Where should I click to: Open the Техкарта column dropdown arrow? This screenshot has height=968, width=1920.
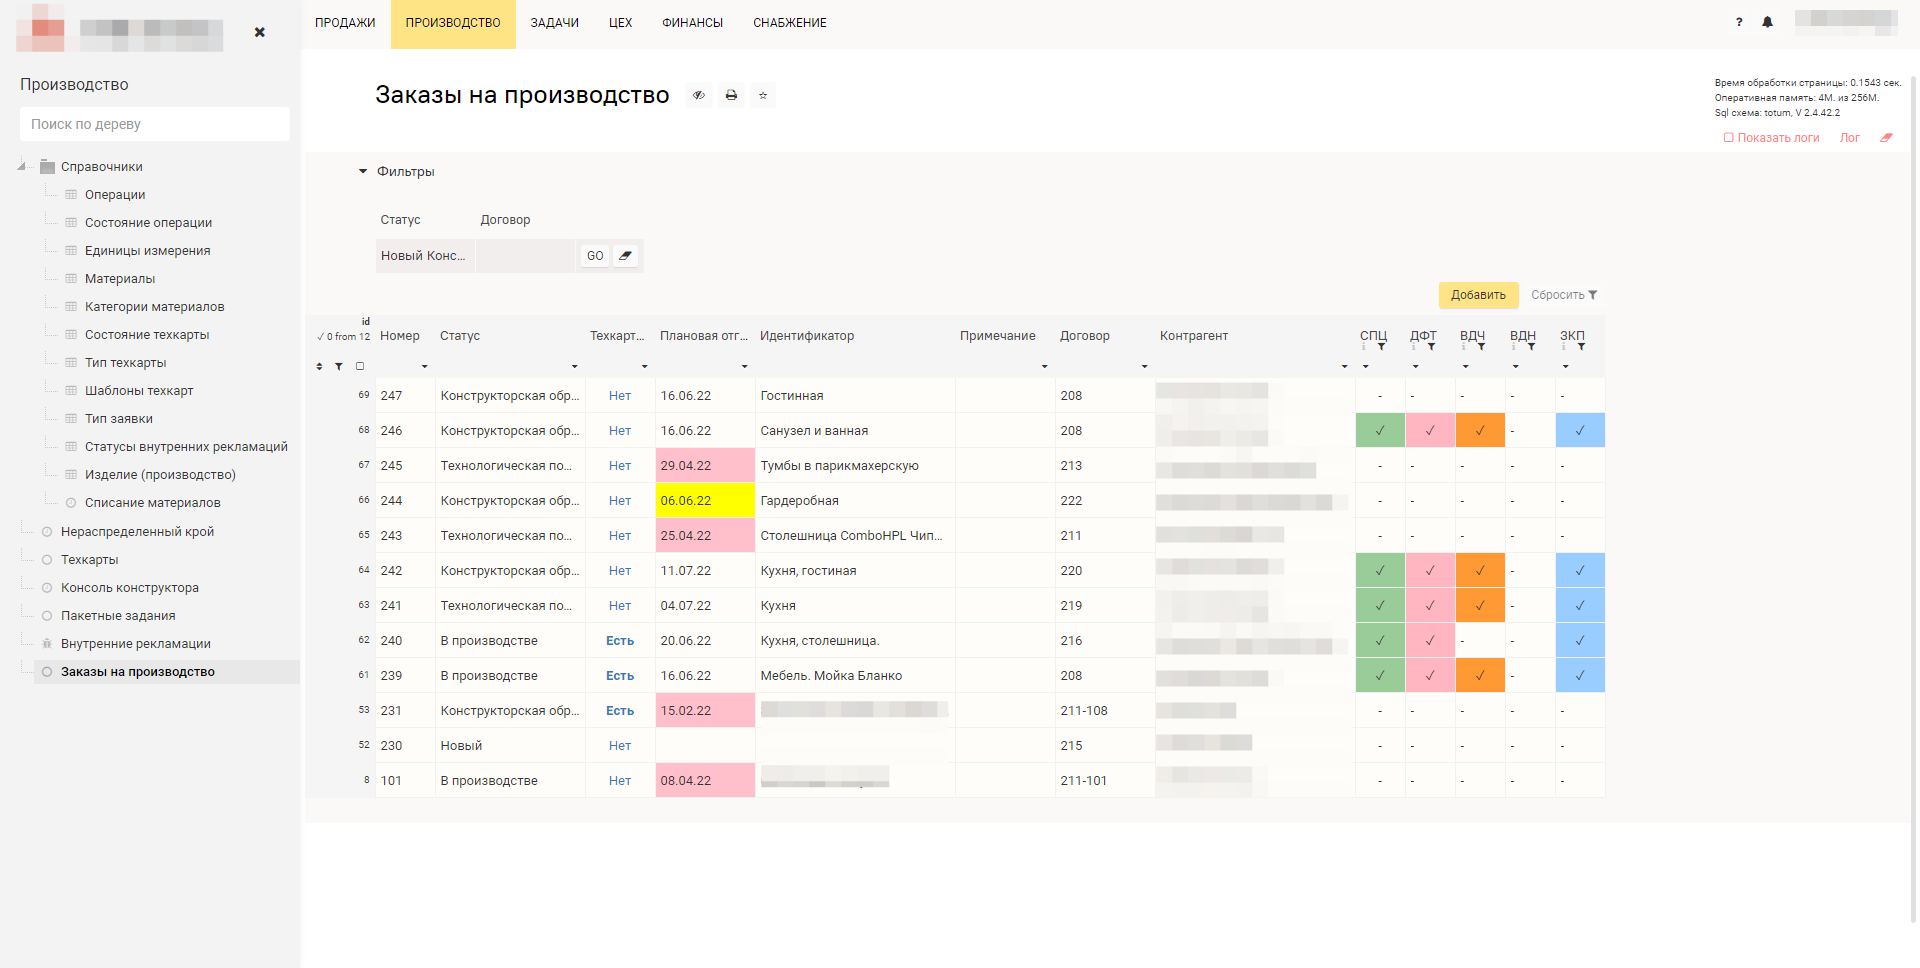(x=645, y=366)
